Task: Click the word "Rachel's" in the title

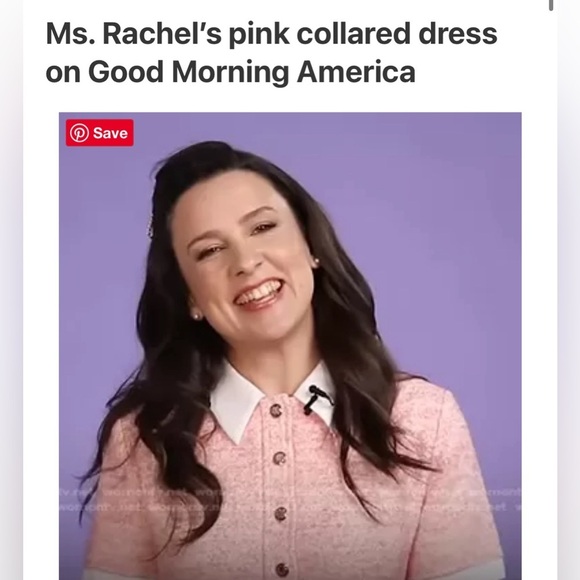Action: coord(162,34)
